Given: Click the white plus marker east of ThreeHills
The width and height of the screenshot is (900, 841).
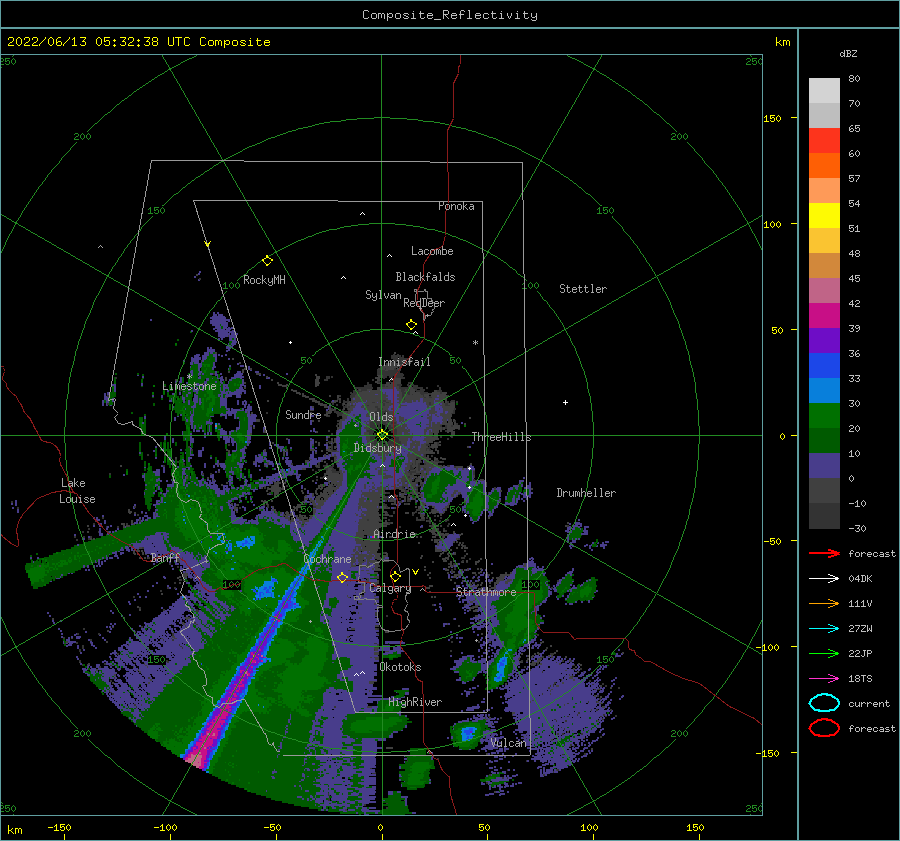Looking at the screenshot, I should [x=565, y=402].
